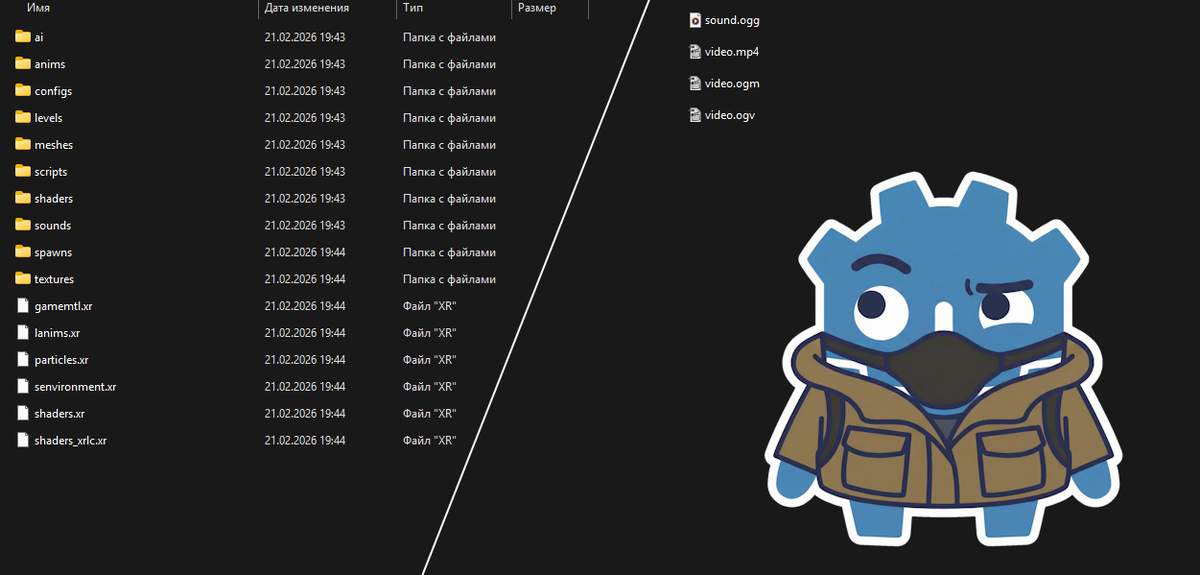This screenshot has width=1200, height=575.
Task: Click the shaders folder icon
Action: [x=24, y=199]
